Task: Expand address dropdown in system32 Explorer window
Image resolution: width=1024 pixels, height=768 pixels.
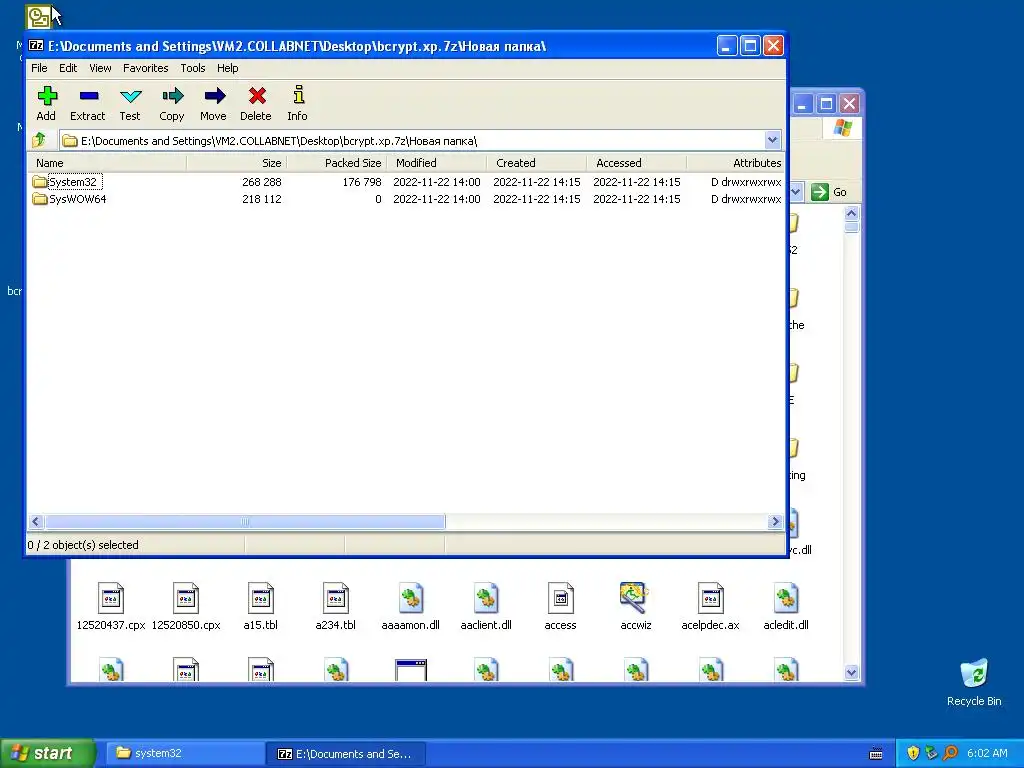Action: click(x=796, y=192)
